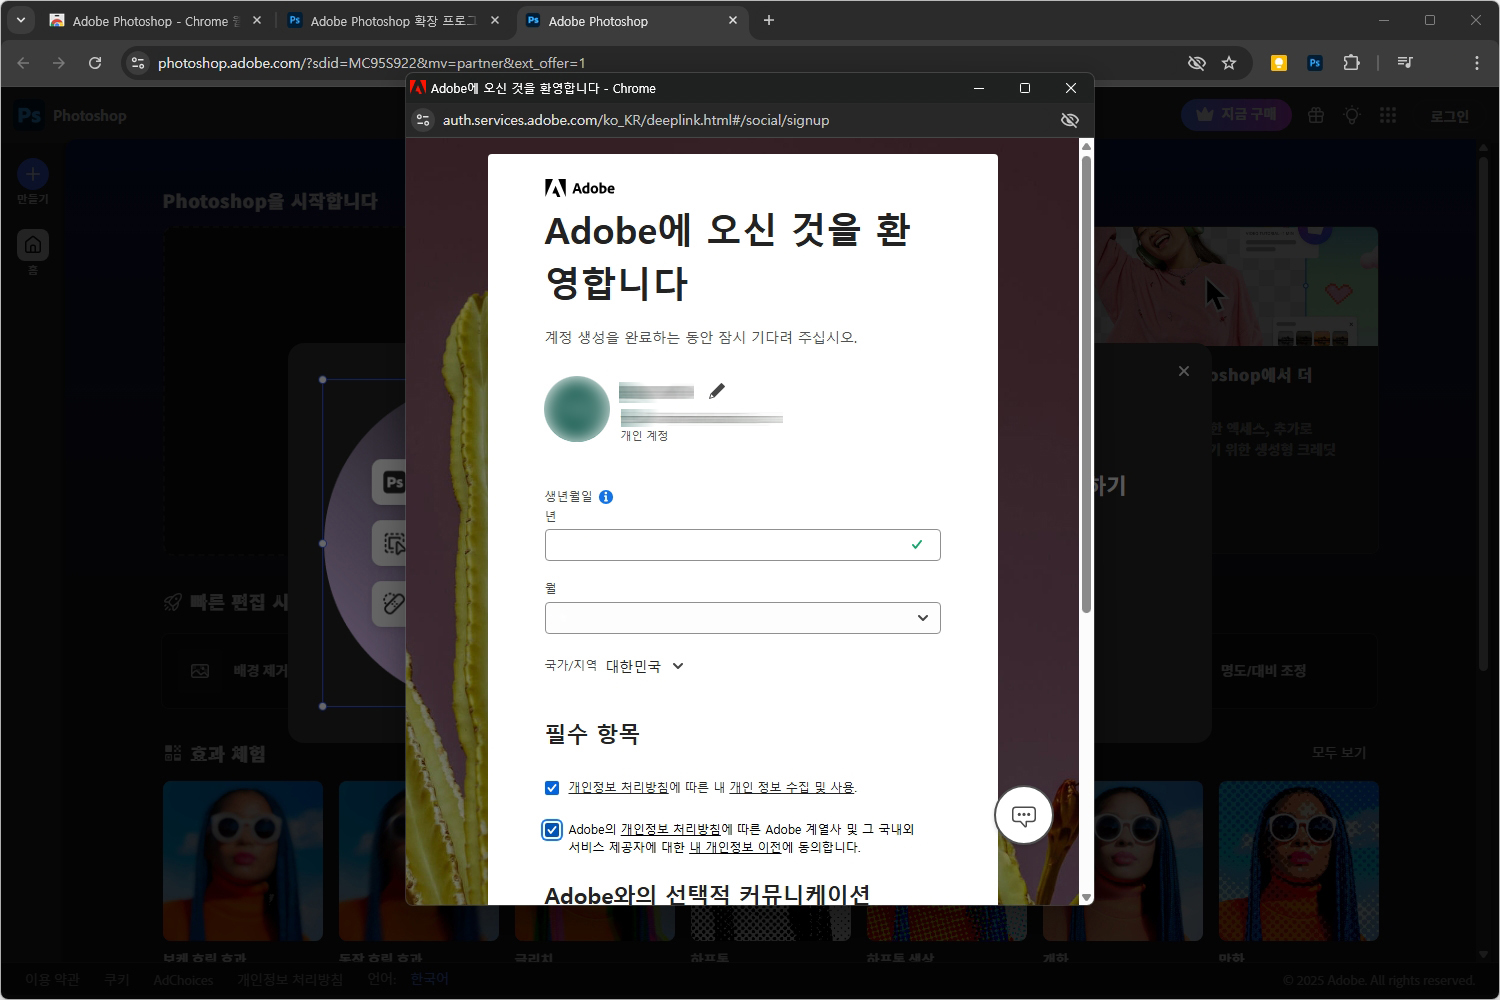This screenshot has width=1500, height=1000.
Task: Open 개인정보 처리방침 link in second consent
Action: [670, 830]
